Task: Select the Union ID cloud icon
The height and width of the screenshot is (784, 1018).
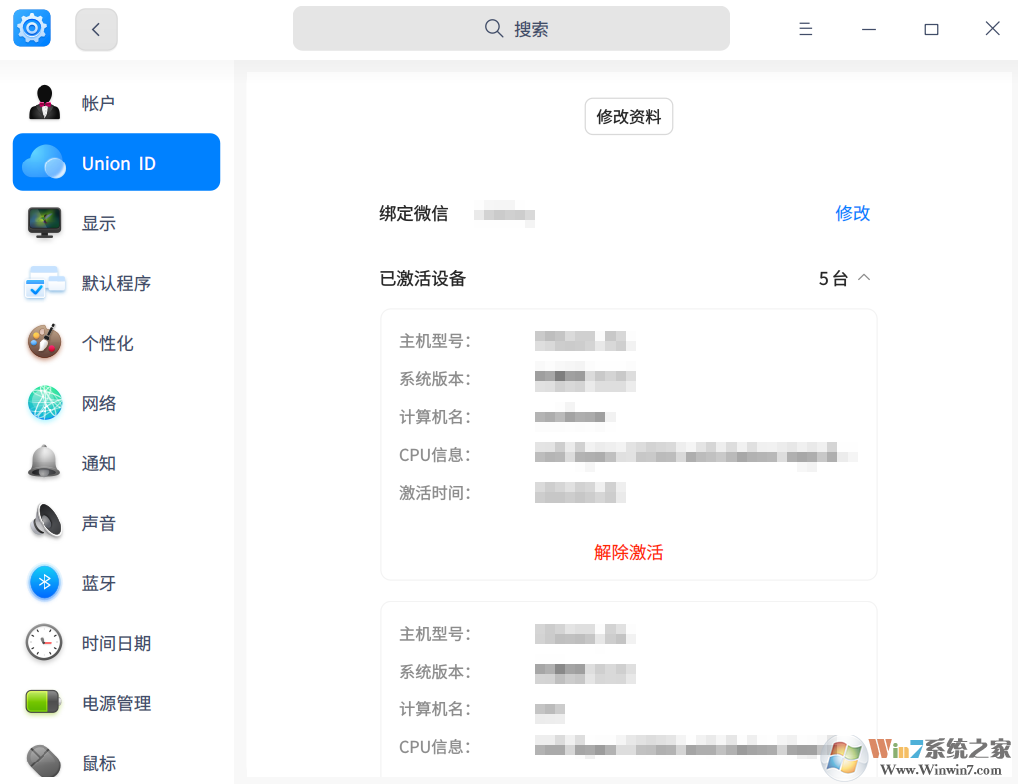Action: 44,163
